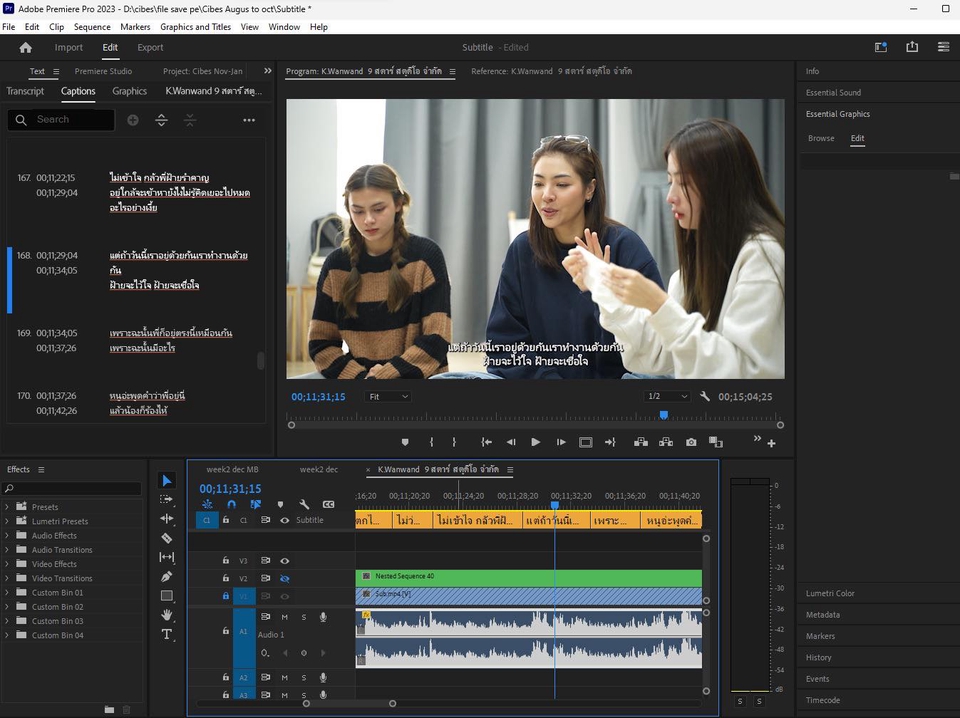Select the Pen tool

[x=167, y=576]
